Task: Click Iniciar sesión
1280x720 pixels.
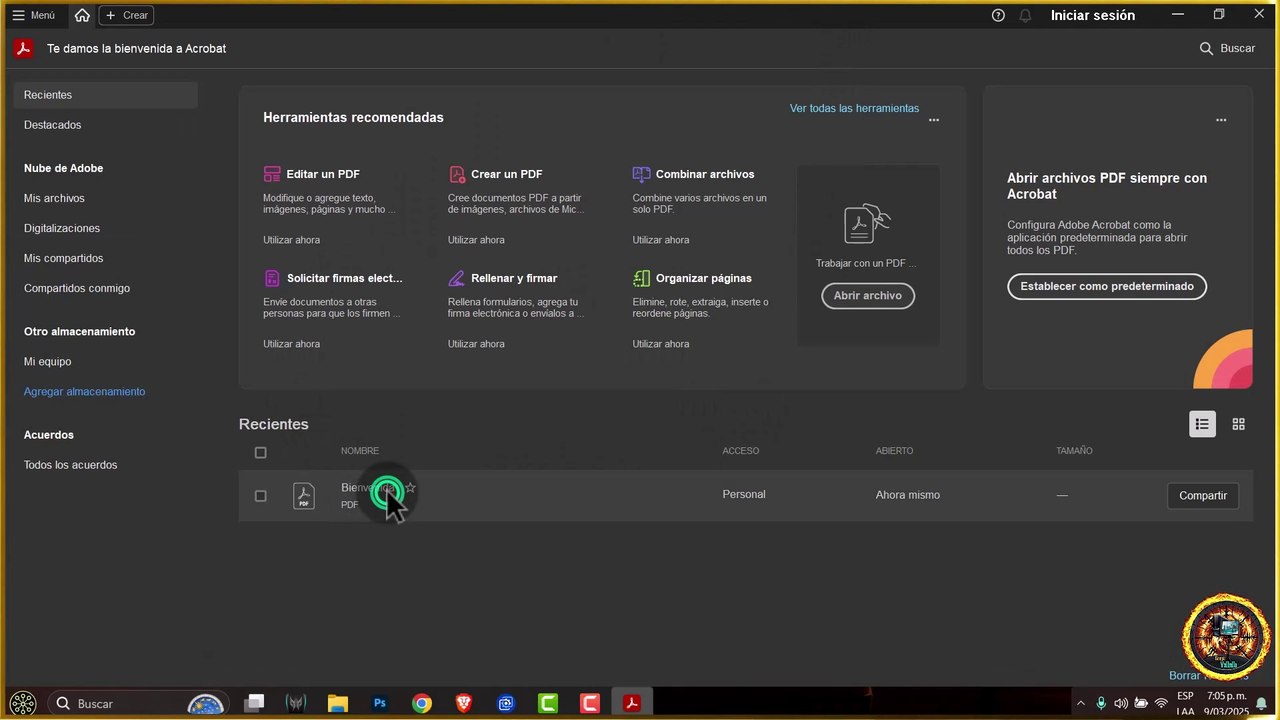Action: point(1093,15)
